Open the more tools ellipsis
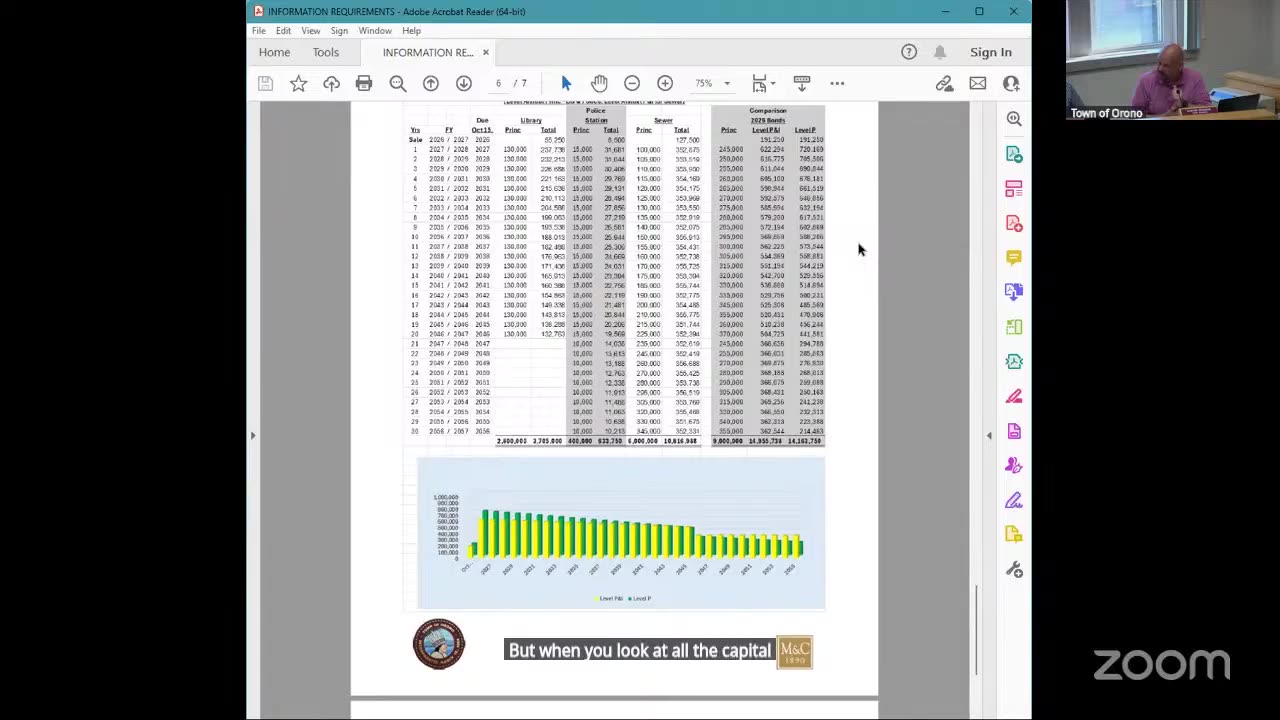Viewport: 1280px width, 720px height. coord(837,84)
